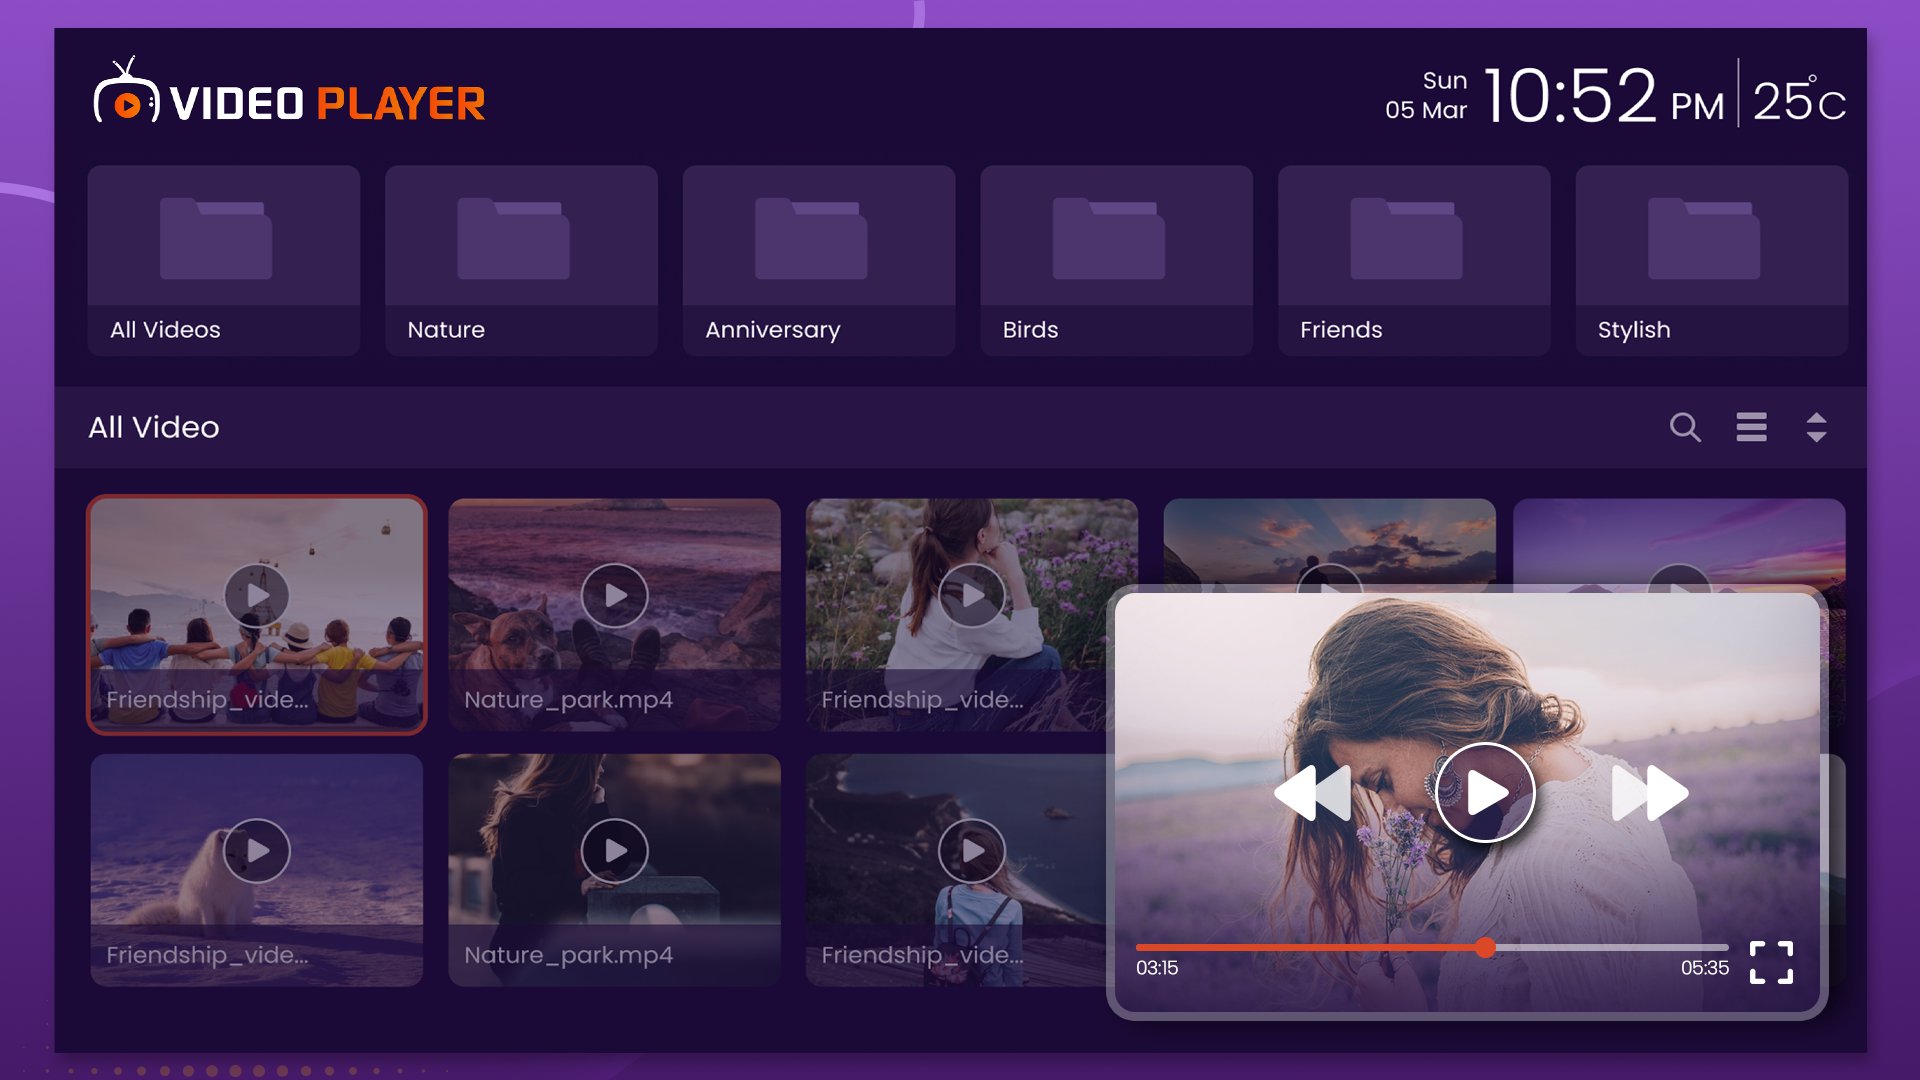Enter fullscreen in preview player
The height and width of the screenshot is (1080, 1920).
(1771, 962)
